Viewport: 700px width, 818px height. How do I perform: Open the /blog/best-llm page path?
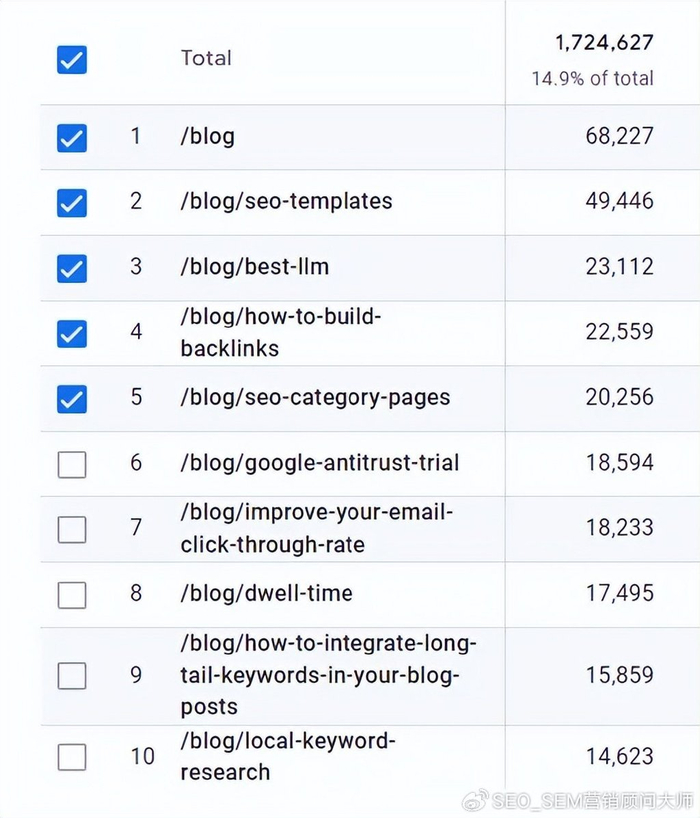point(254,267)
